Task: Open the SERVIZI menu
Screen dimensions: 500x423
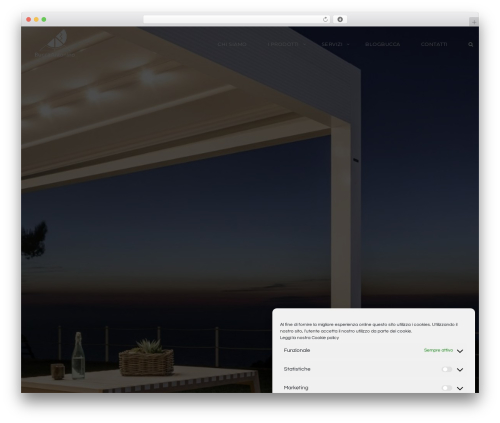Action: click(x=332, y=44)
